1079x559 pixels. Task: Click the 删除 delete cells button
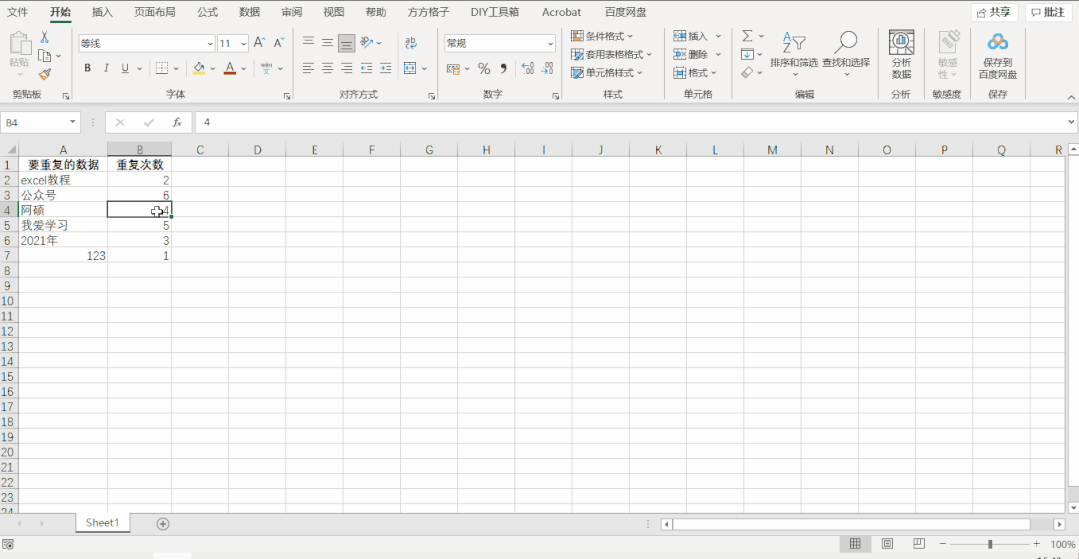tap(690, 54)
